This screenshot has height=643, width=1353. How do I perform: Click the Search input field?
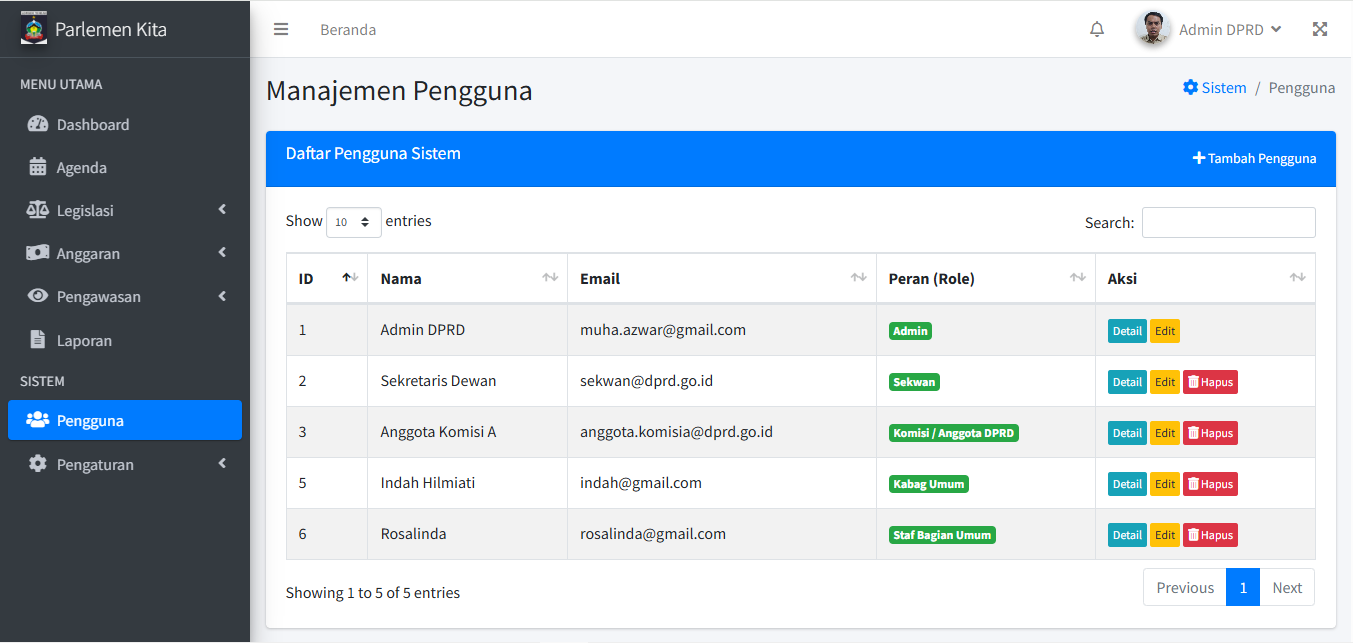pyautogui.click(x=1228, y=223)
